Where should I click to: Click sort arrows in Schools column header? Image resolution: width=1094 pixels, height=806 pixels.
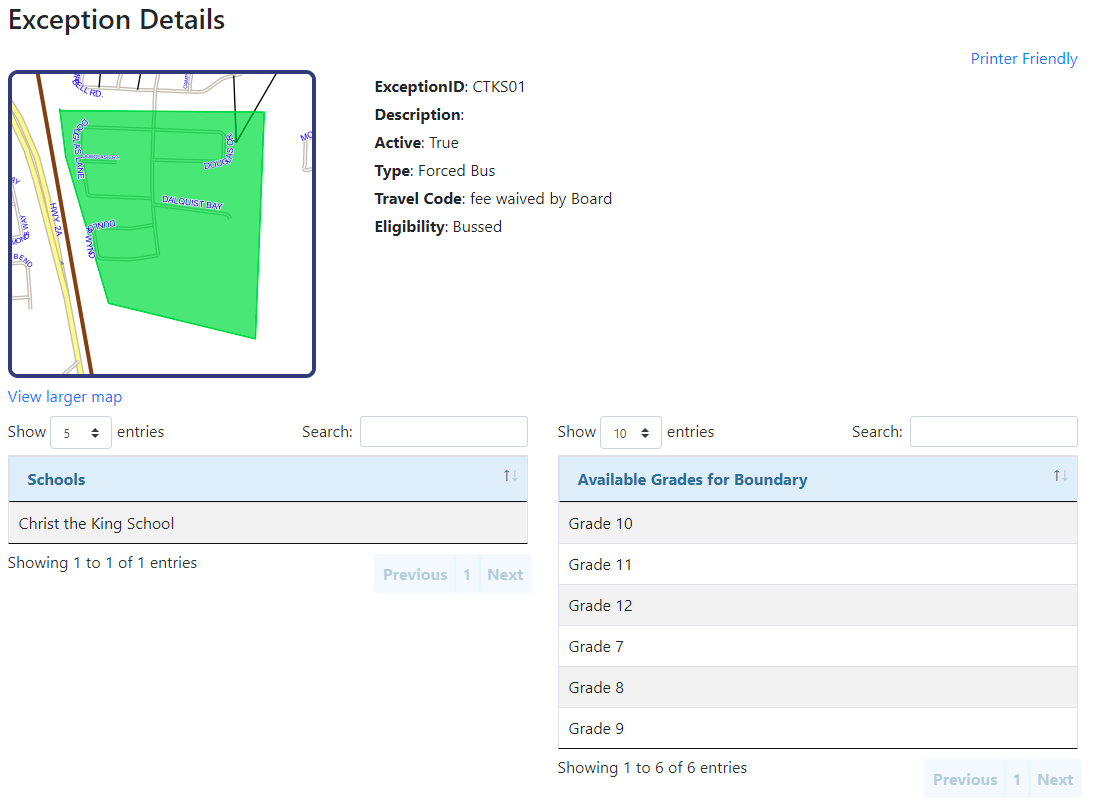point(510,476)
